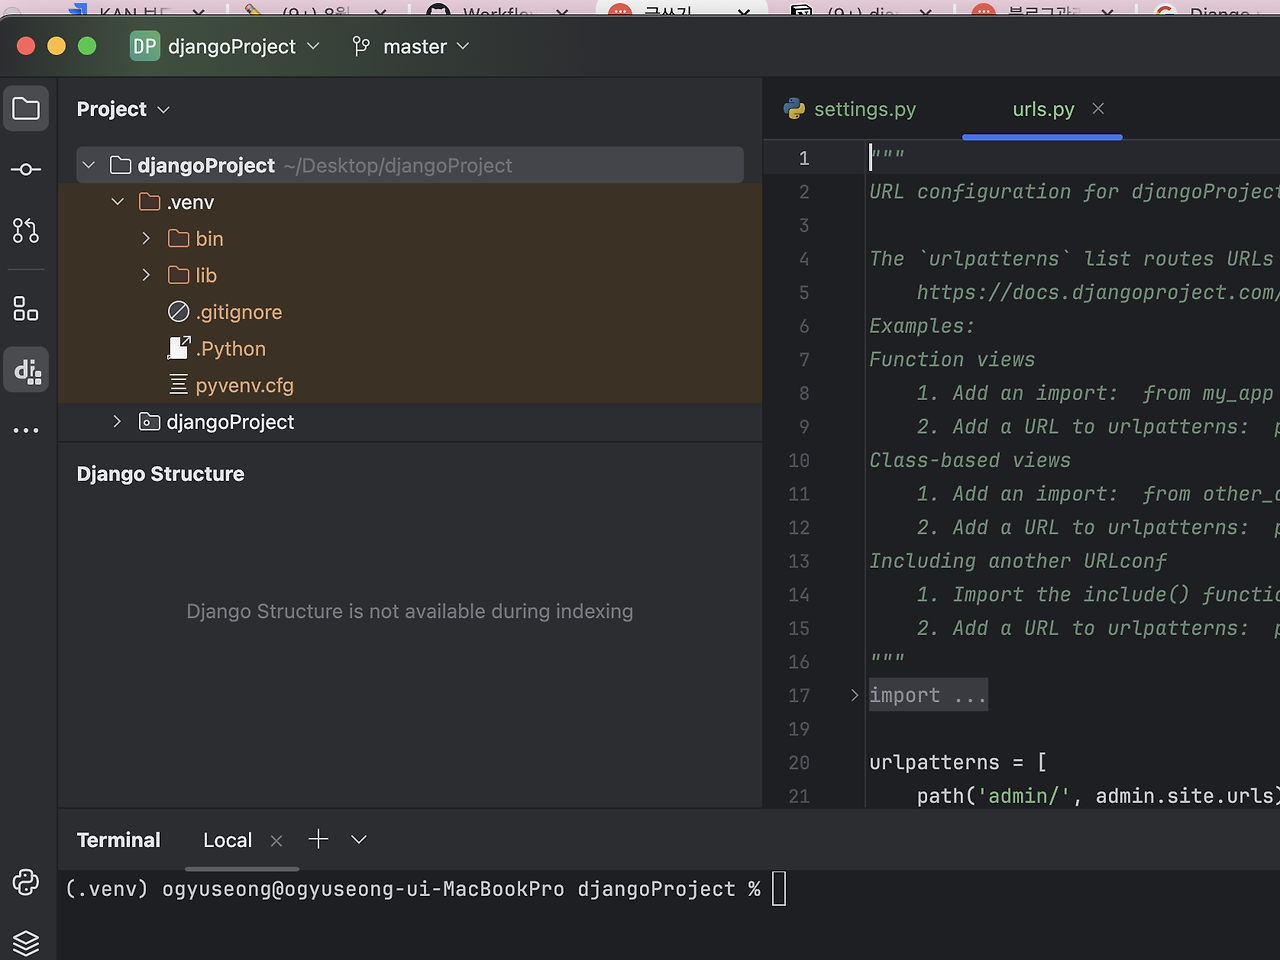Open the Structure tool window icon

click(x=26, y=309)
